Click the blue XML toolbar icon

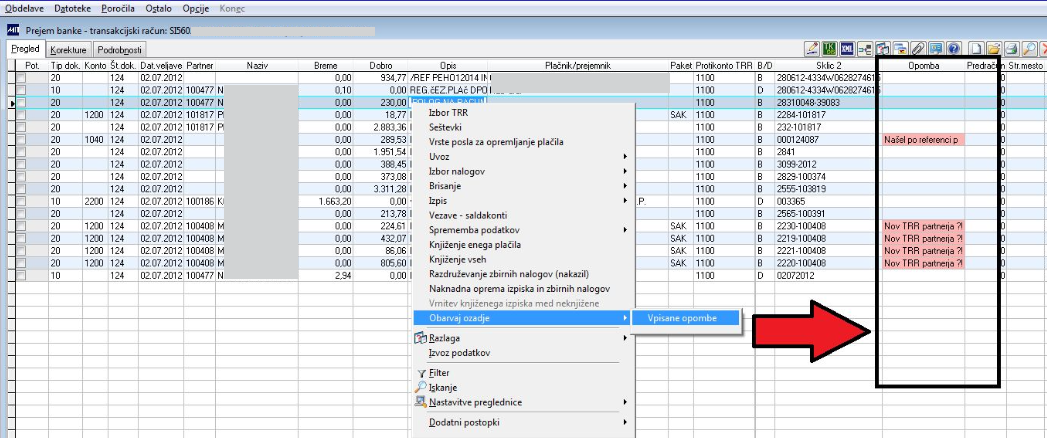click(847, 49)
